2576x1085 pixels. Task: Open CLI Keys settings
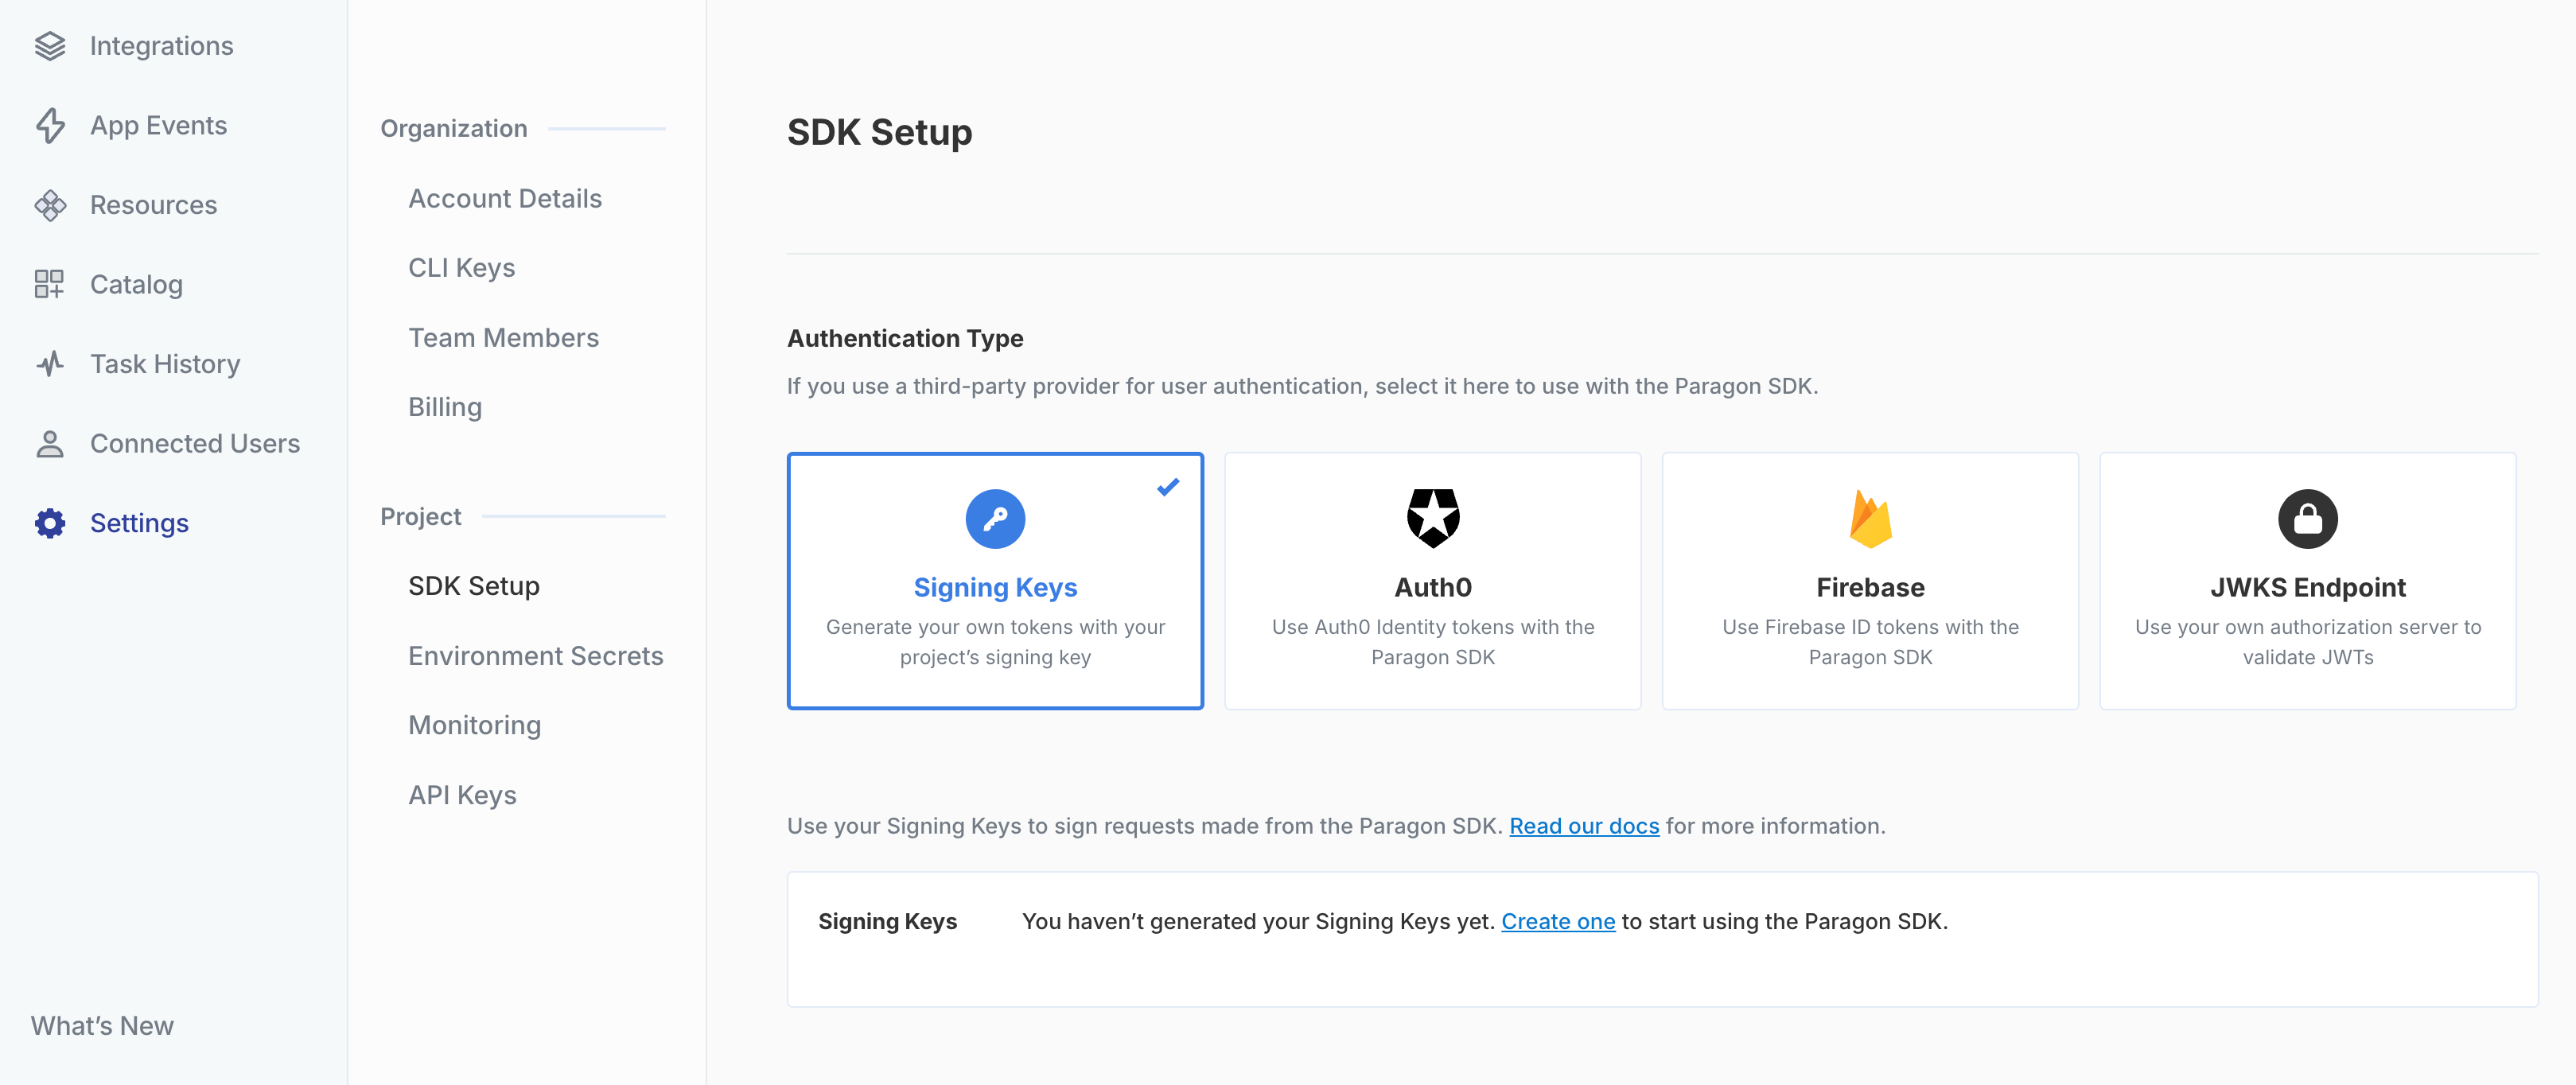click(461, 268)
